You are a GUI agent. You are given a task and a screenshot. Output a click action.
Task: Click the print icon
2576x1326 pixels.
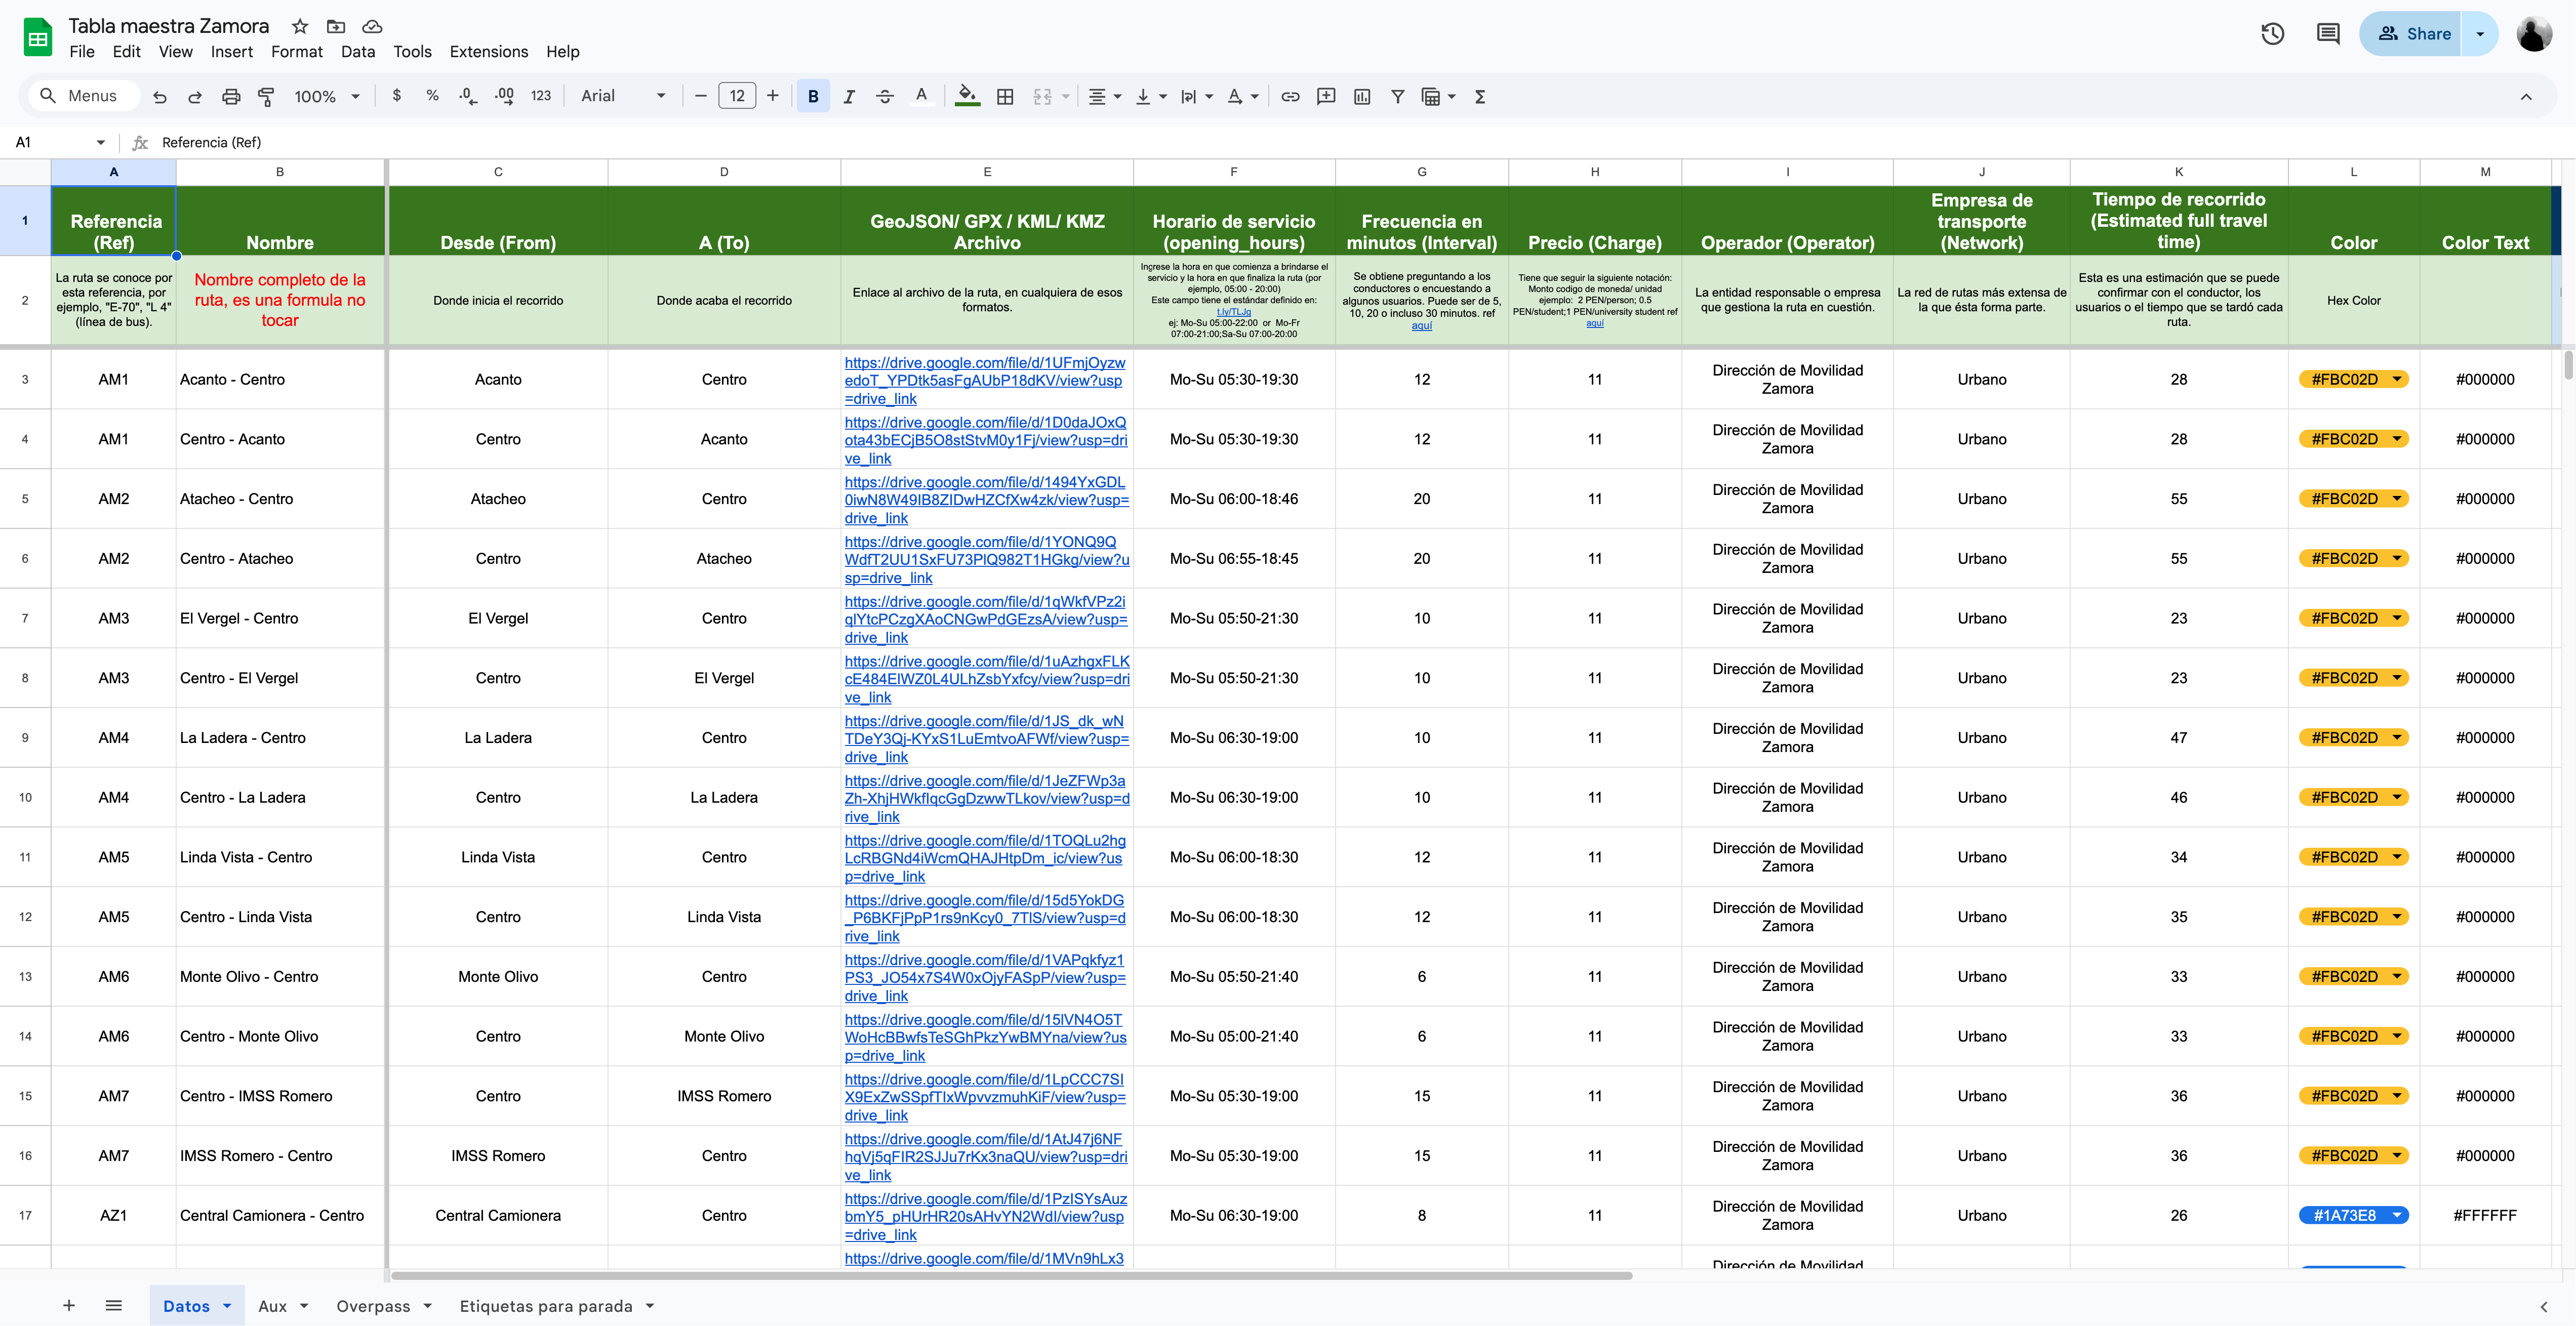[231, 96]
